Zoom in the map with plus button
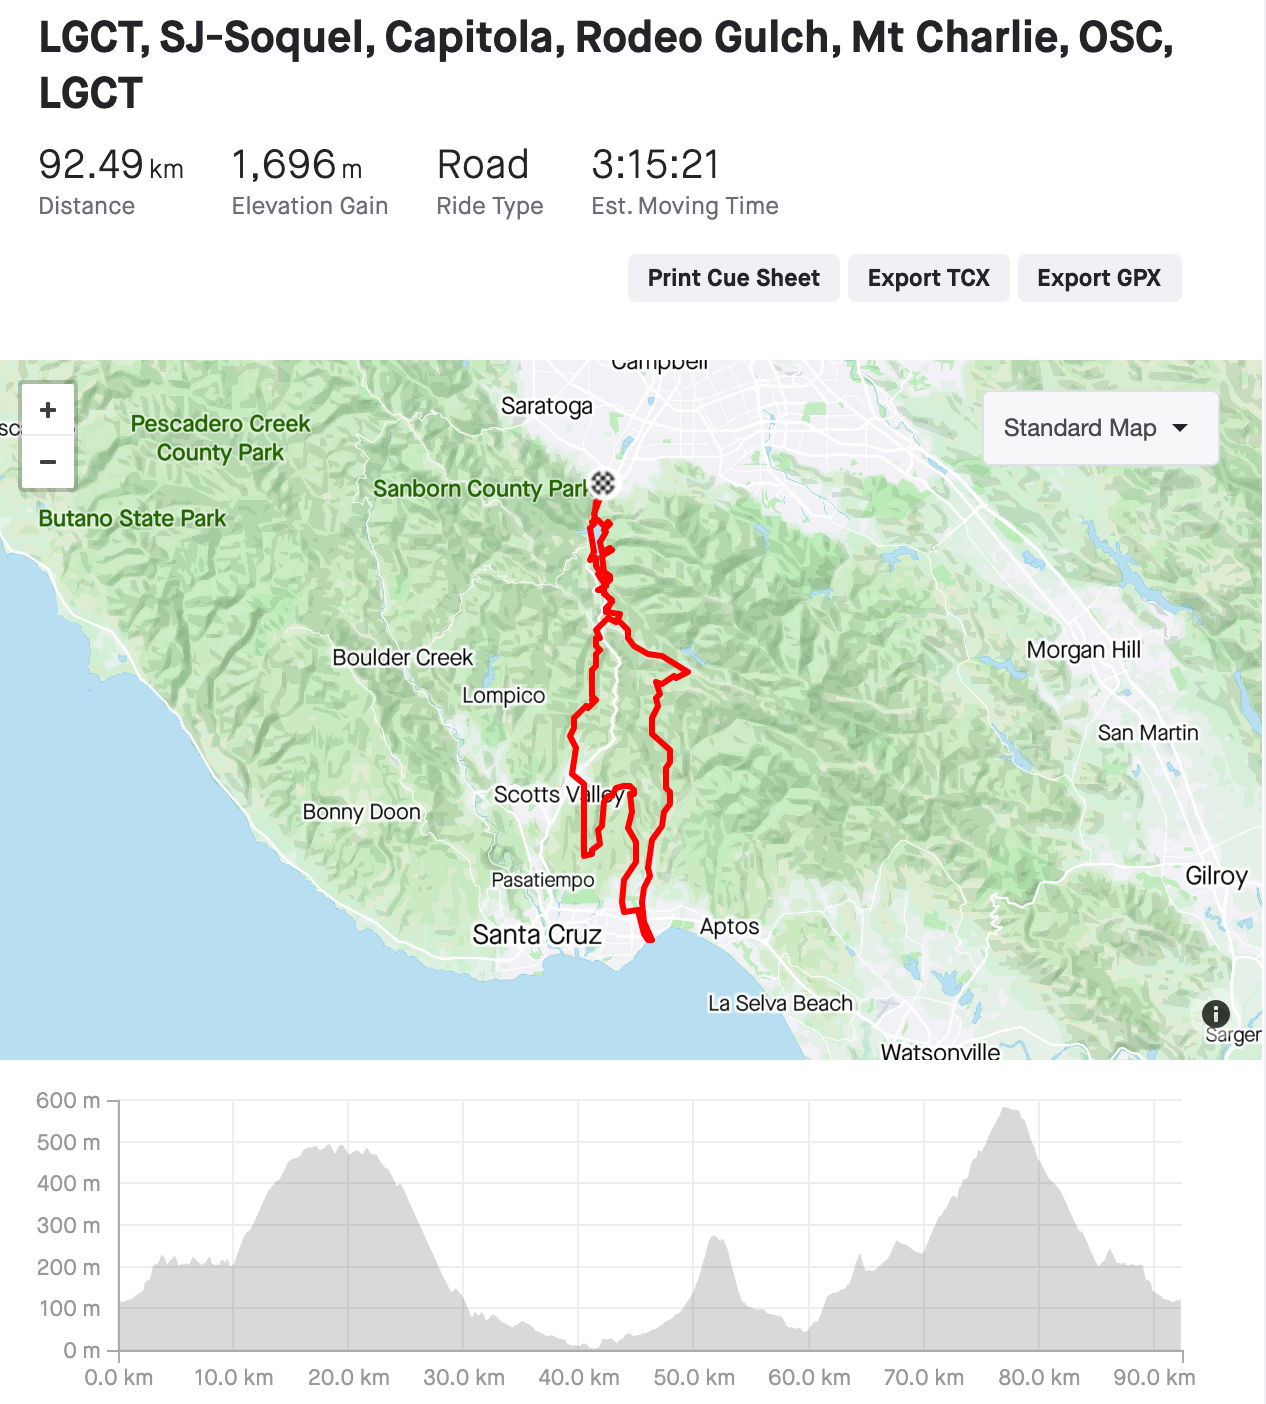 pos(48,410)
